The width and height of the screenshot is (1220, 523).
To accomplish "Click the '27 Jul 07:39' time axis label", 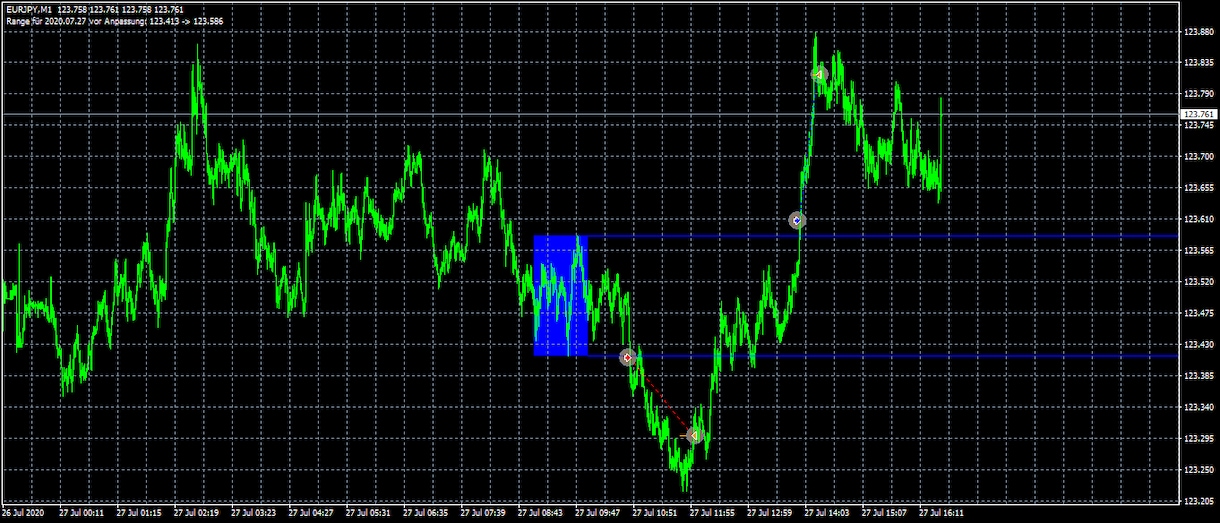I will pos(483,512).
